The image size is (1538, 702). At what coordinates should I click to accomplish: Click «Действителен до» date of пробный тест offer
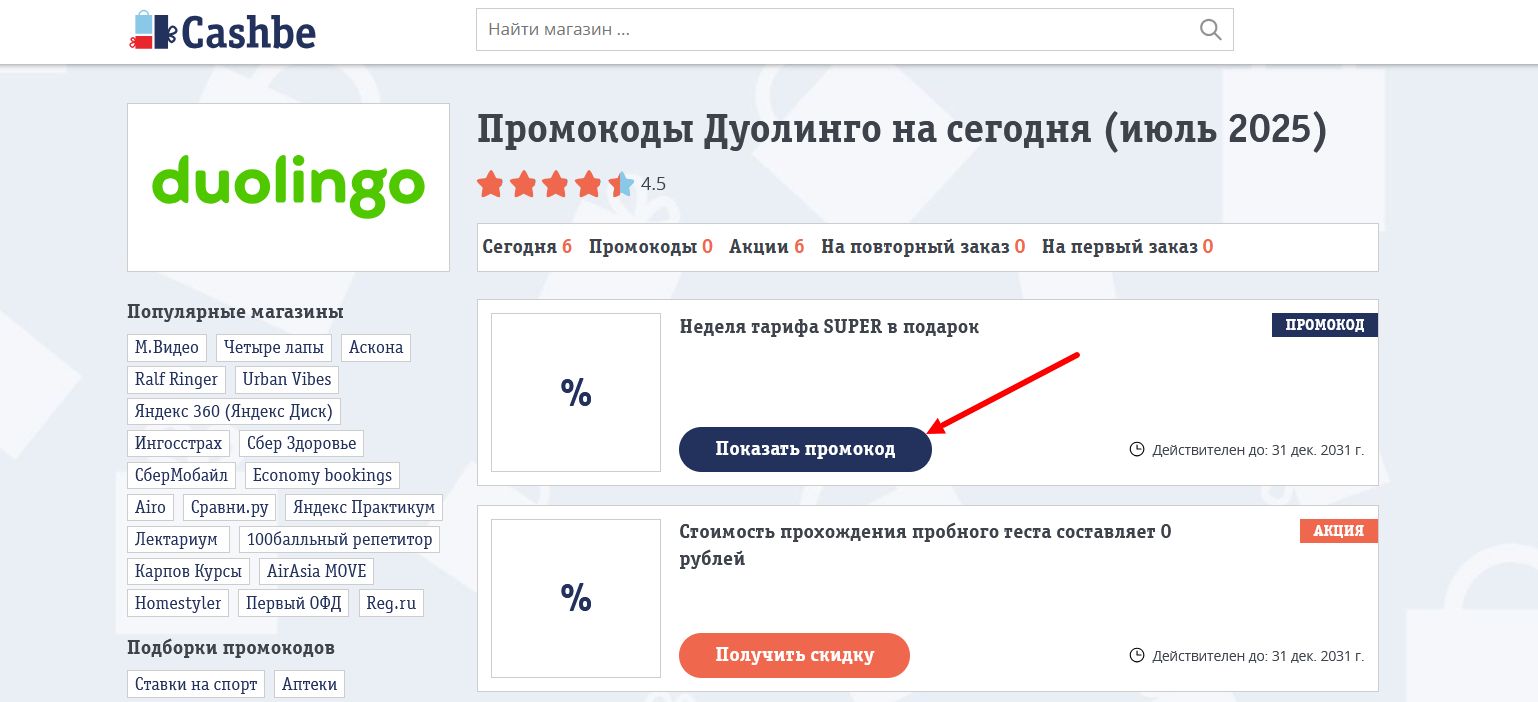pyautogui.click(x=1258, y=656)
